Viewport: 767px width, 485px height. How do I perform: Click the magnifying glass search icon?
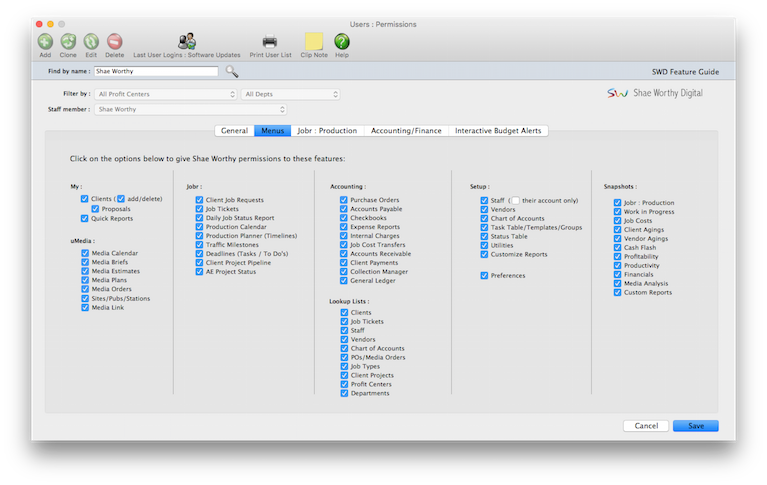(x=232, y=72)
